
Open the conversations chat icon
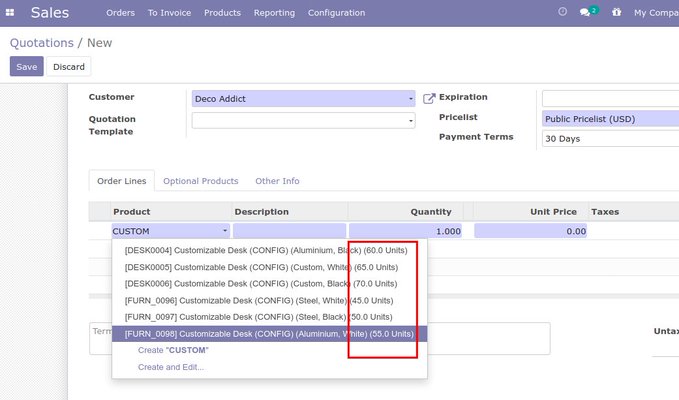click(x=585, y=12)
